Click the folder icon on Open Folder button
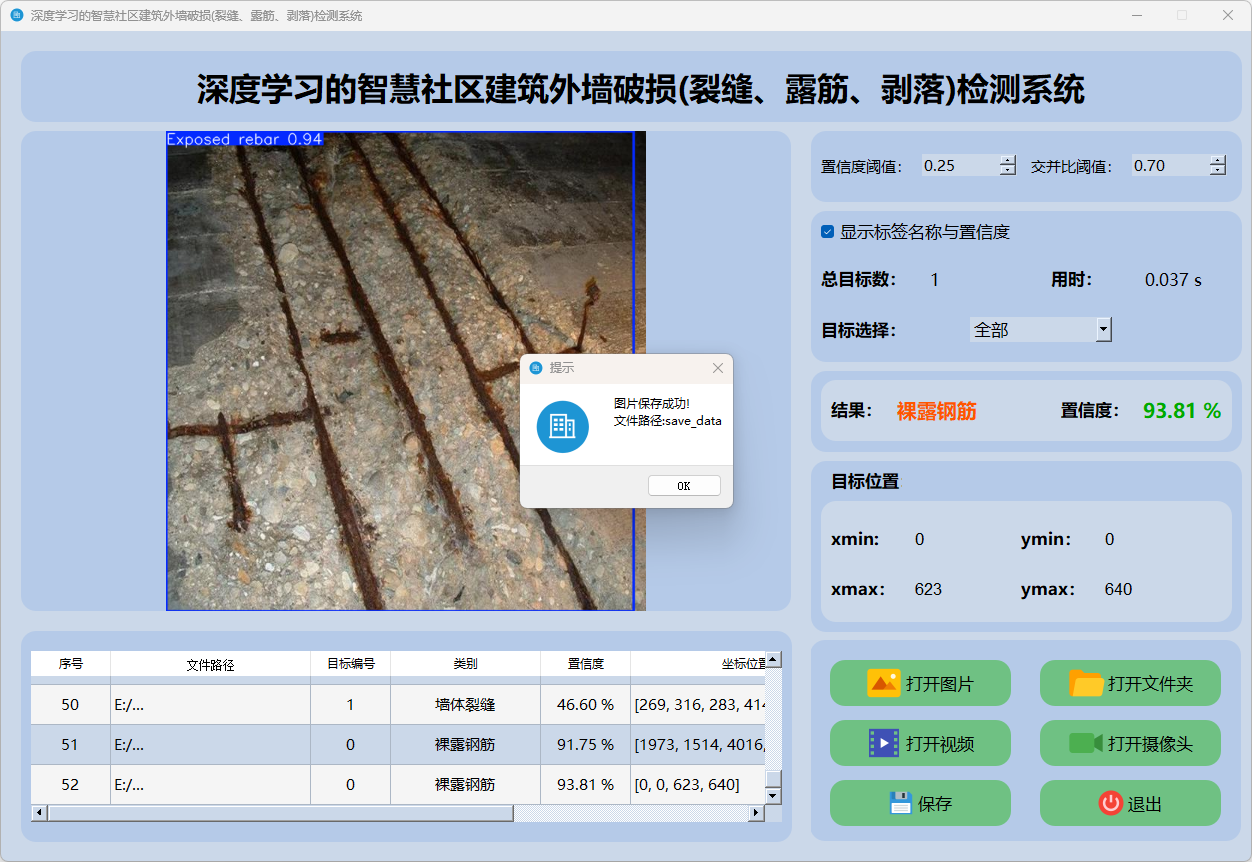The height and width of the screenshot is (862, 1252). pos(1086,684)
